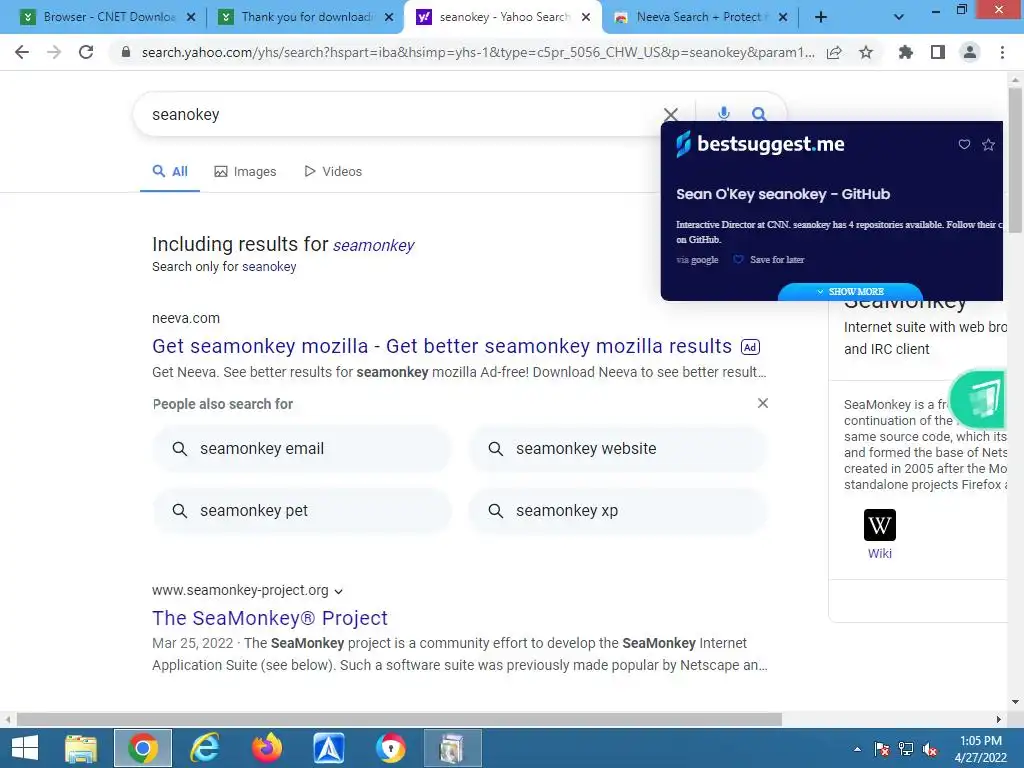Open the network tray icon
Viewport: 1024px width, 768px height.
[906, 750]
